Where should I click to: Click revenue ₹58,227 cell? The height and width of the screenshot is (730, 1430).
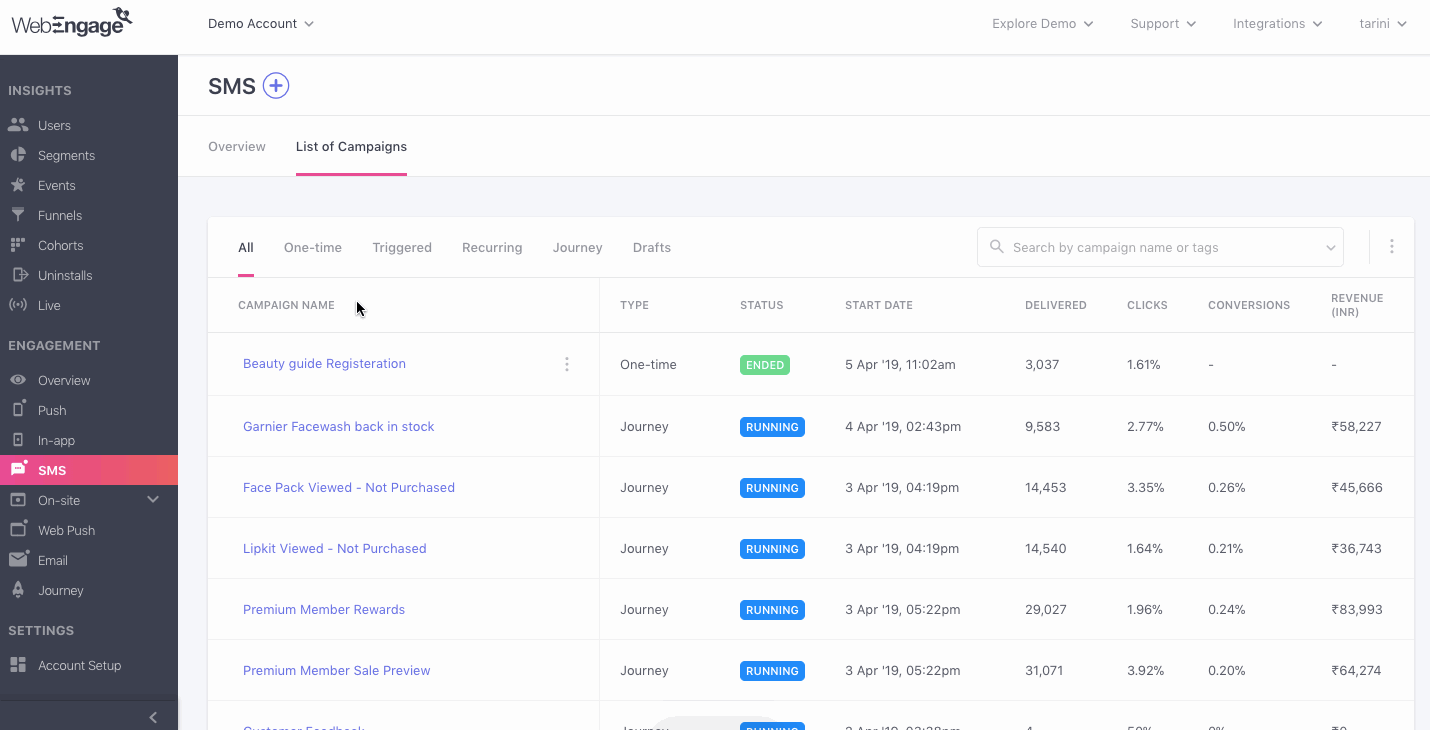pos(1356,426)
